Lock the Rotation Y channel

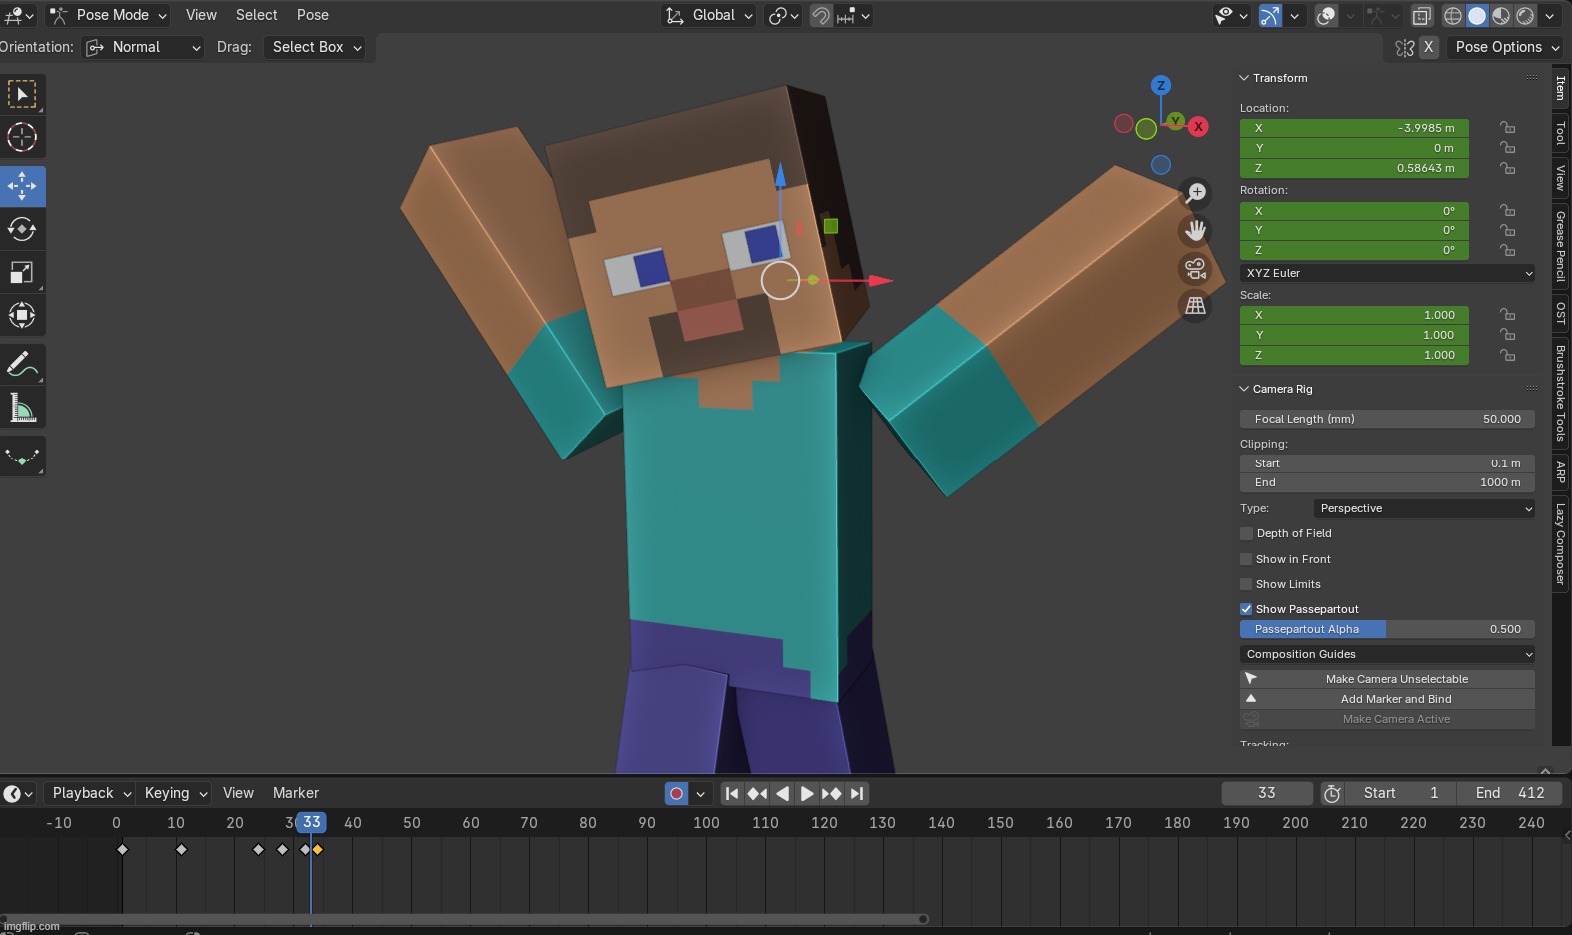(x=1507, y=230)
